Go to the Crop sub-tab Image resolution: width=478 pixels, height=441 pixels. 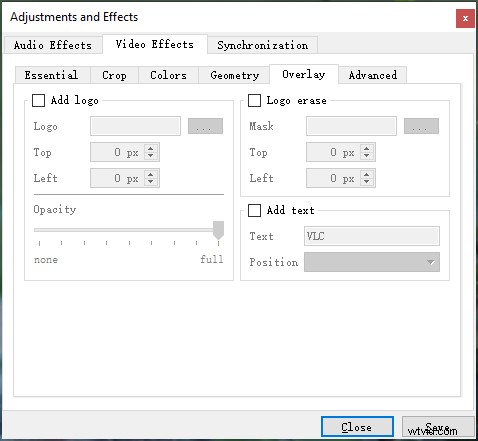point(114,75)
